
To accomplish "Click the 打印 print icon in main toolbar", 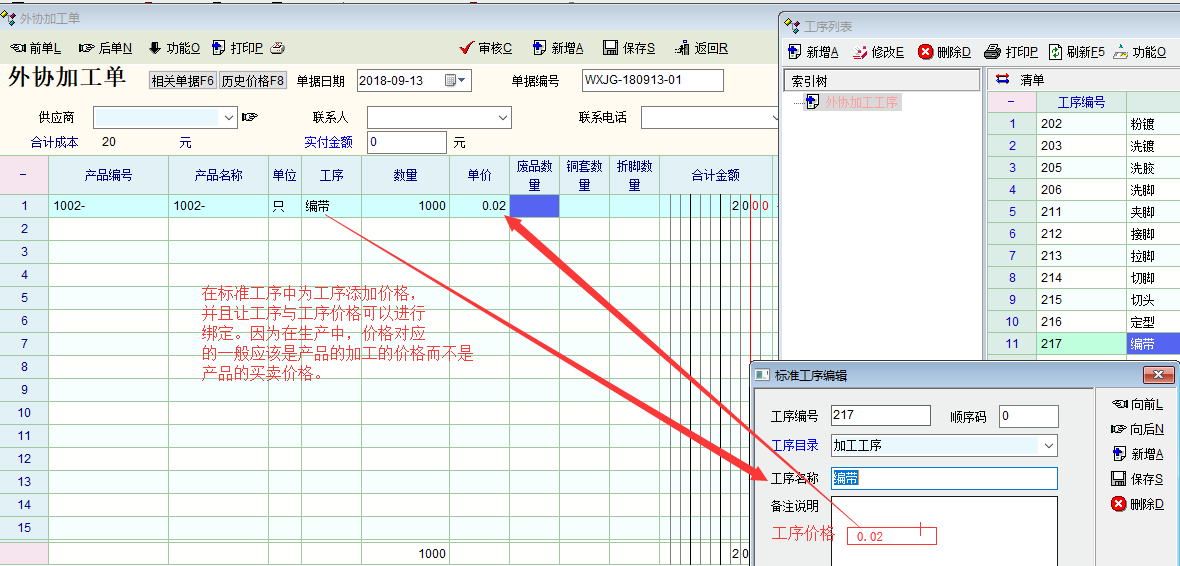I will 219,48.
